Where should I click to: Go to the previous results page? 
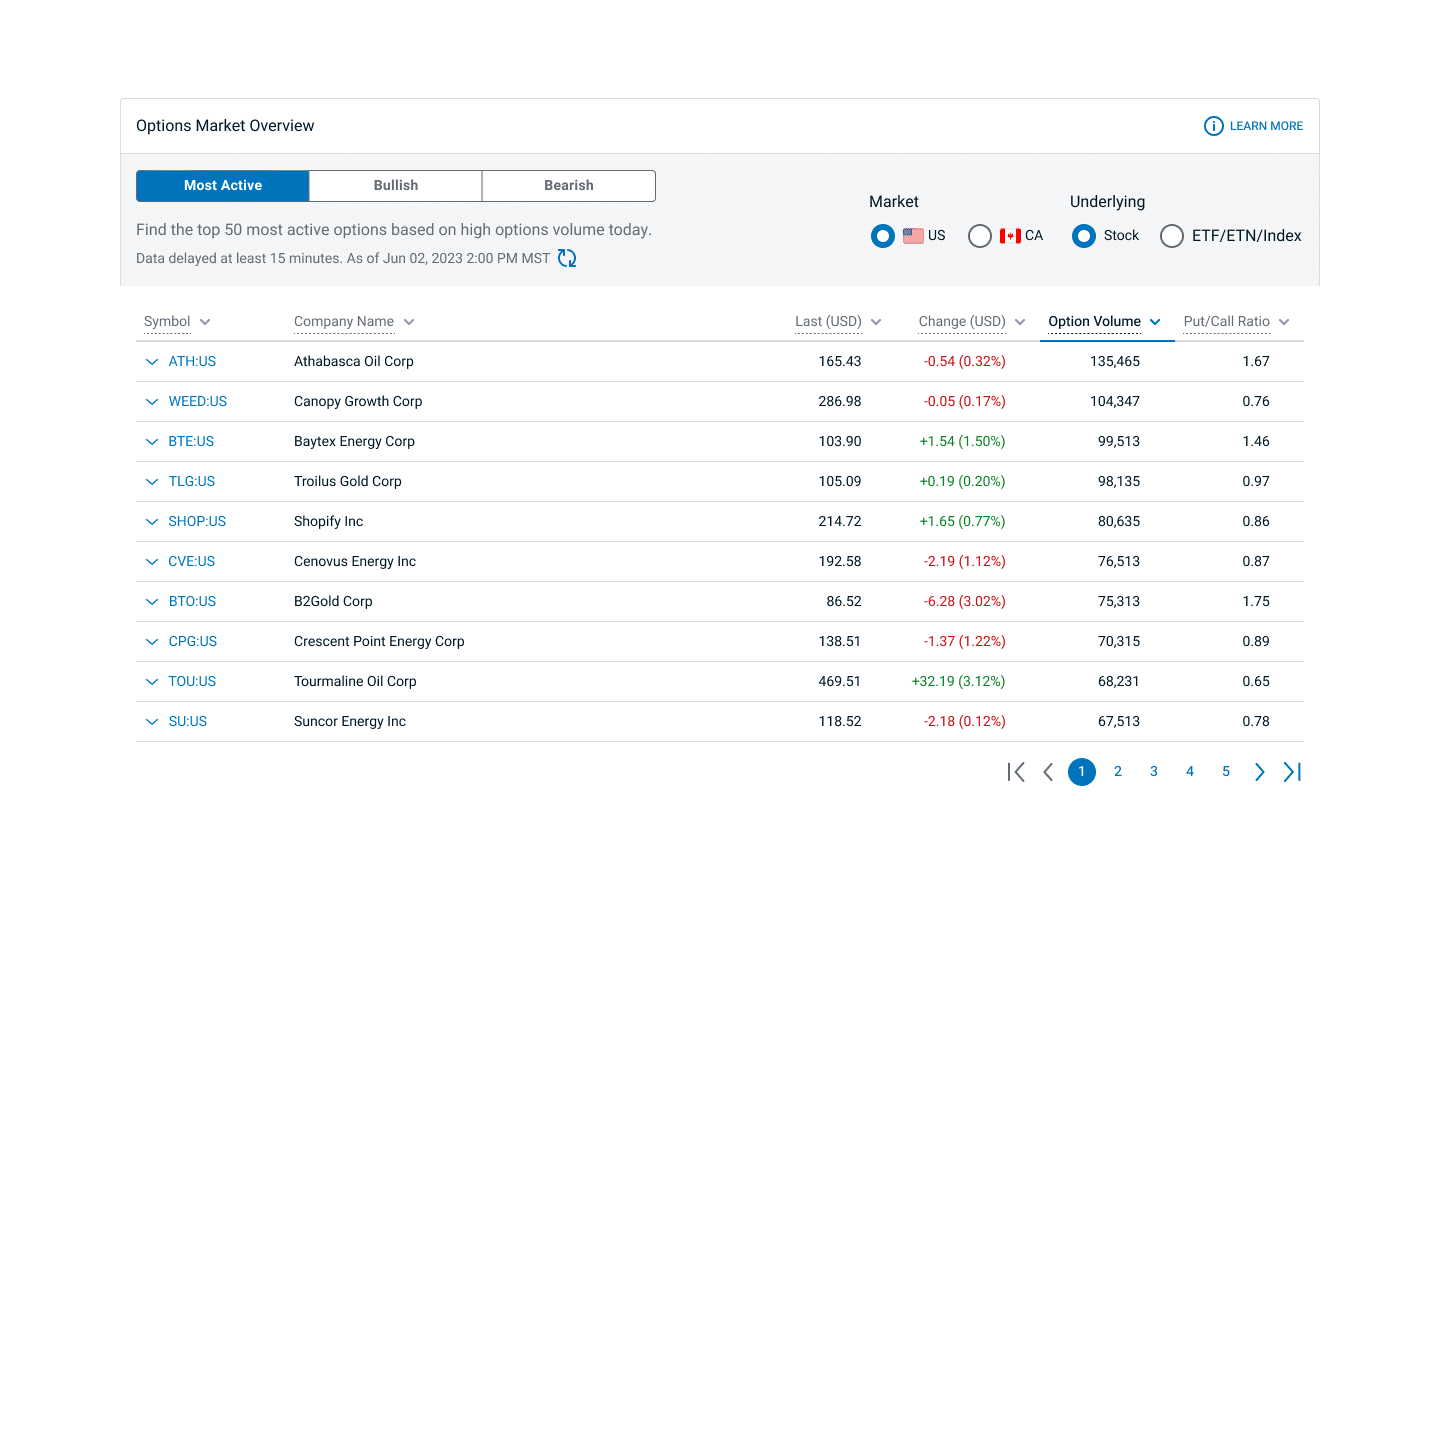tap(1048, 772)
